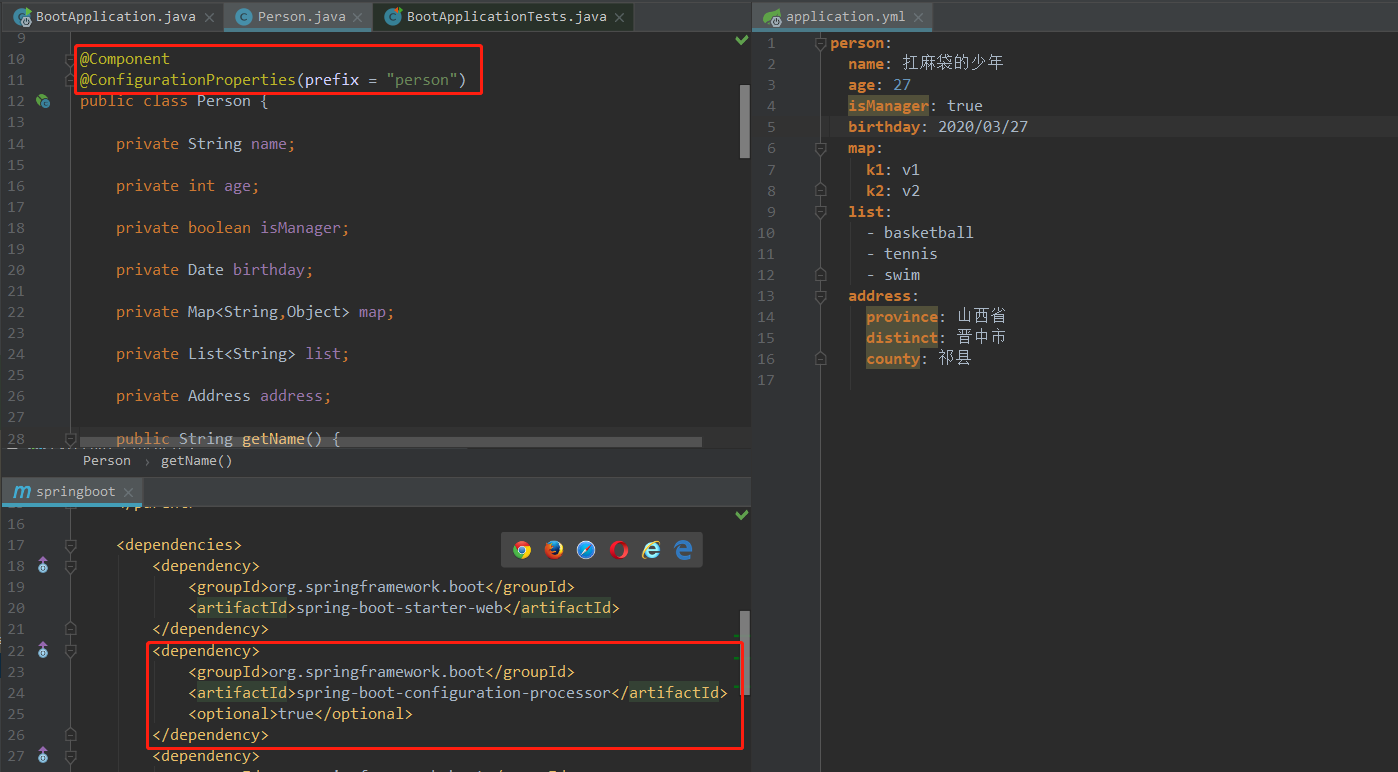Open in Opera browser icon
The image size is (1398, 772).
pyautogui.click(x=619, y=550)
